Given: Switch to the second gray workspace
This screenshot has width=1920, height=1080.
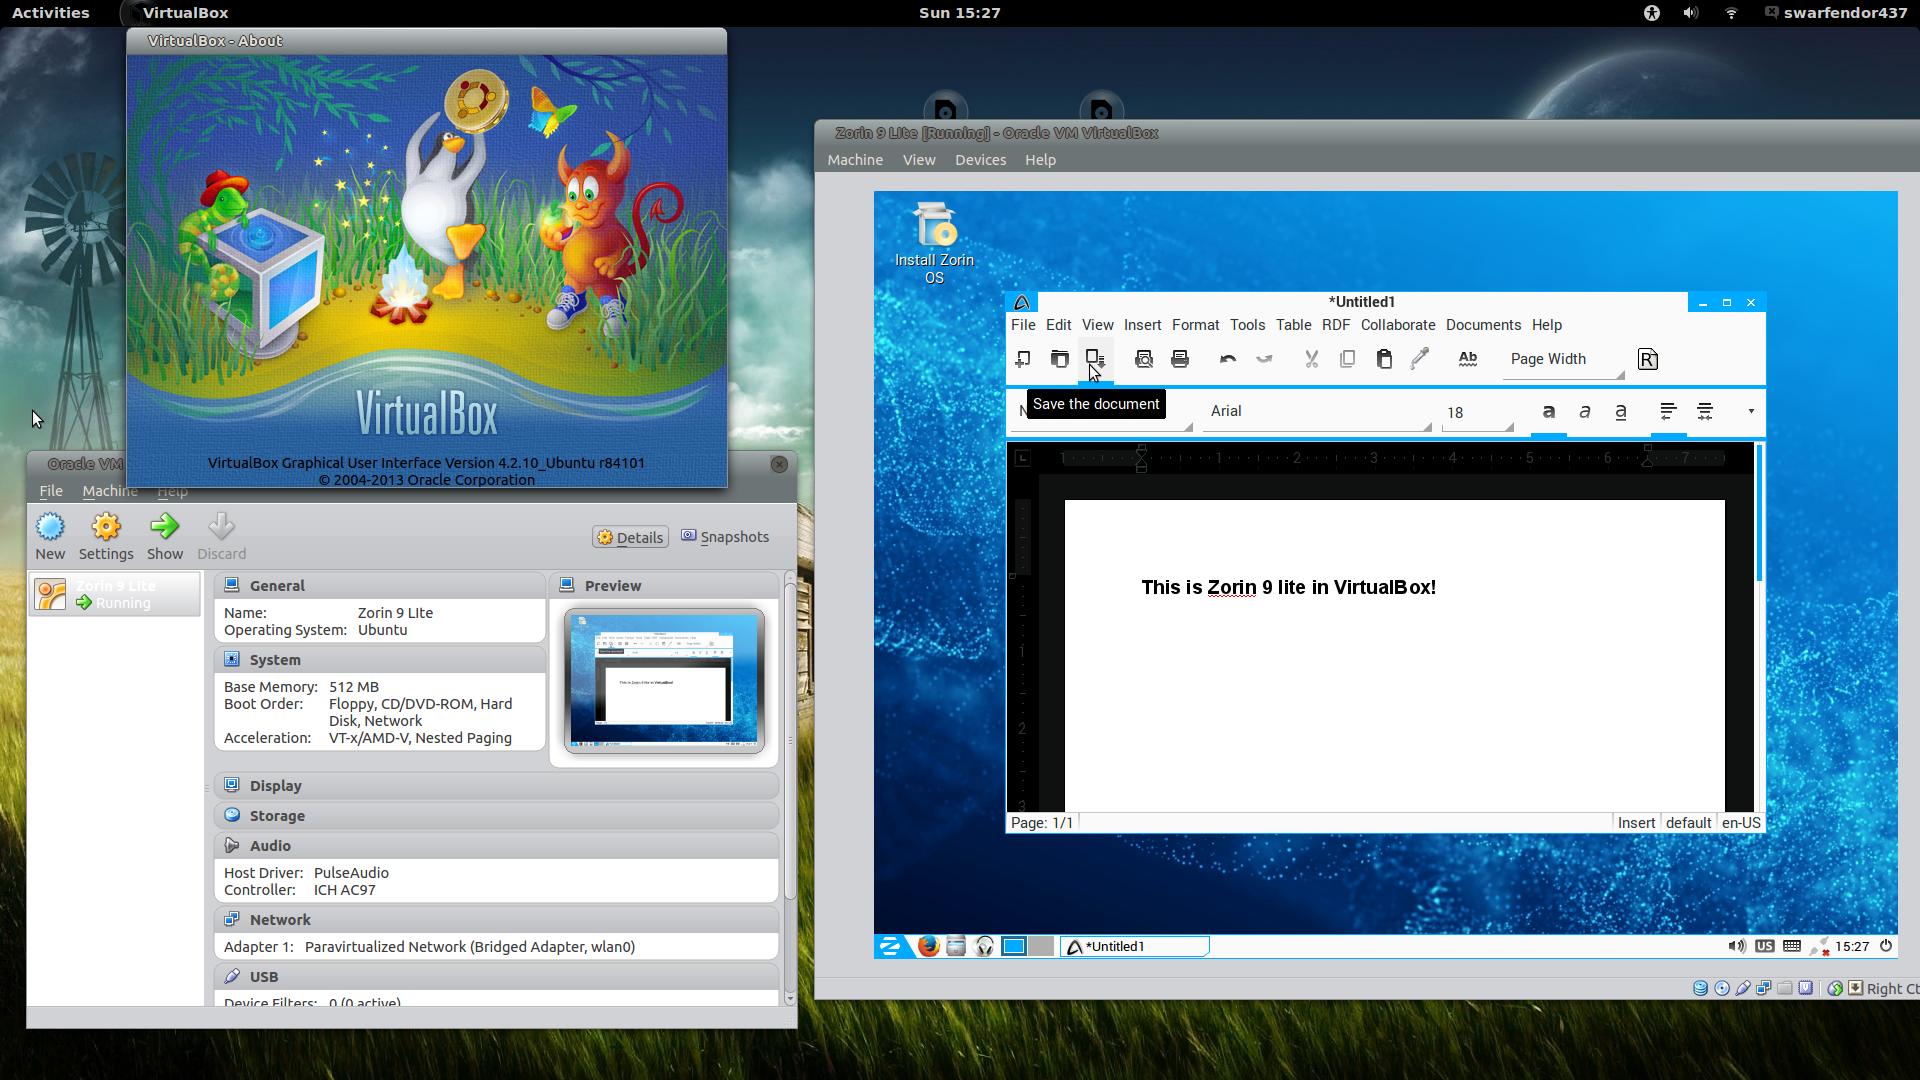Looking at the screenshot, I should [1041, 946].
